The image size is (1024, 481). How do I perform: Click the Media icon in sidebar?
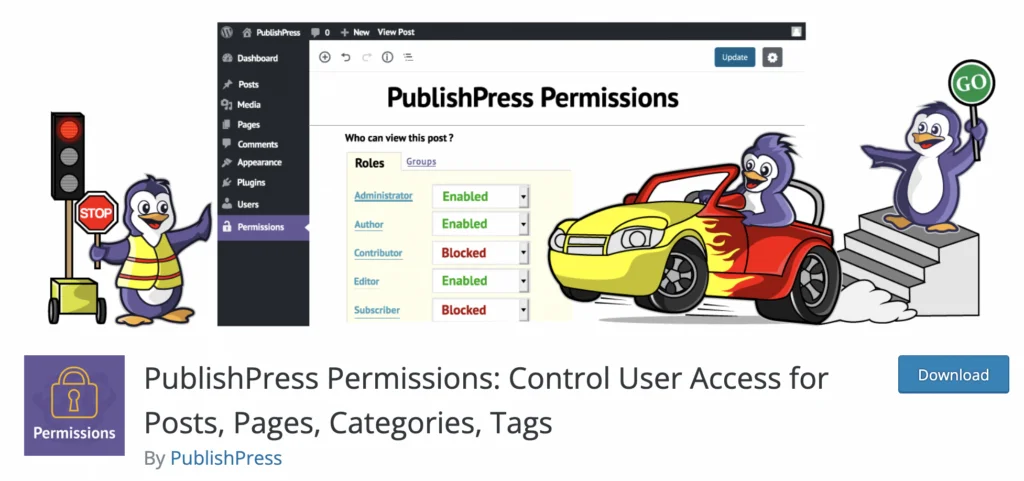coord(227,104)
